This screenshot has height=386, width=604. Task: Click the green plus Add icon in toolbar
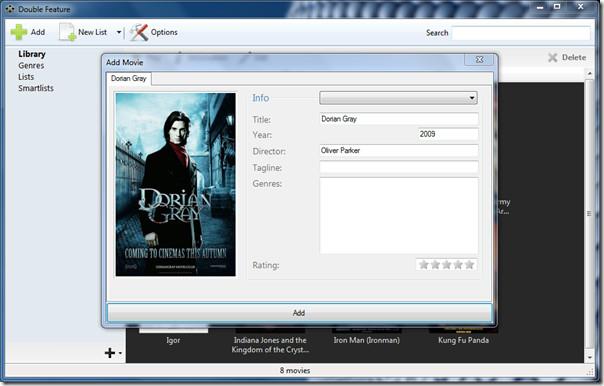click(x=18, y=32)
